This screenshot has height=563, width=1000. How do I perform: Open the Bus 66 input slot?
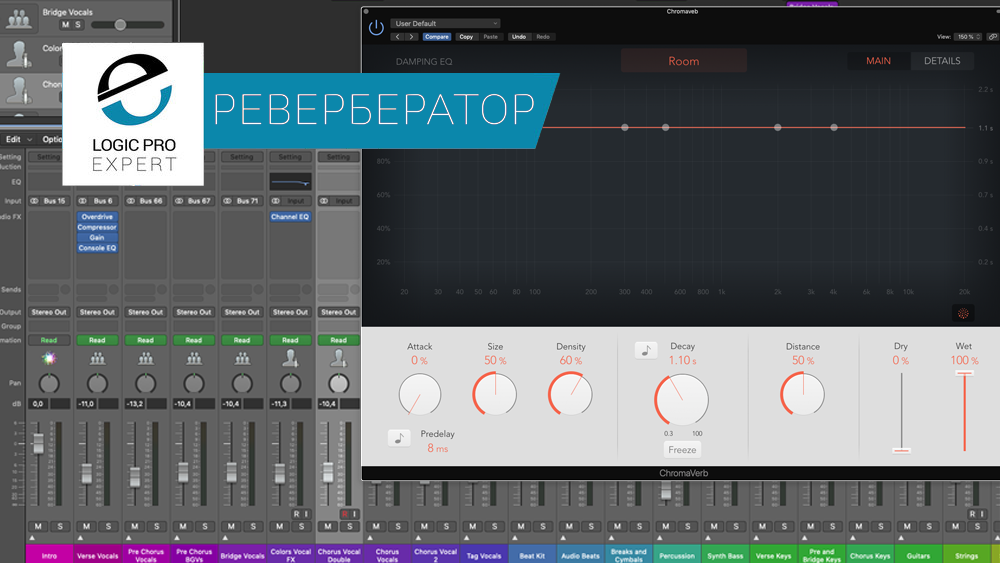pyautogui.click(x=145, y=201)
